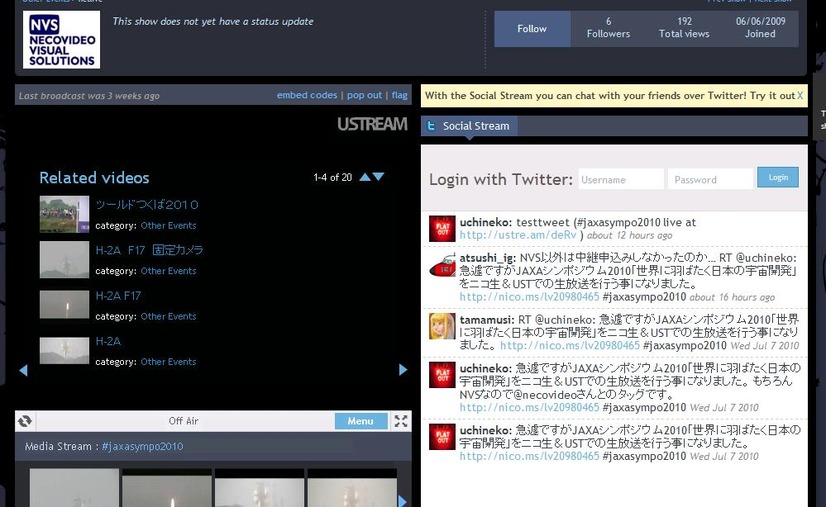Open video titled H-2A F17 固定カメラ
The width and height of the screenshot is (826, 507).
[x=149, y=250]
